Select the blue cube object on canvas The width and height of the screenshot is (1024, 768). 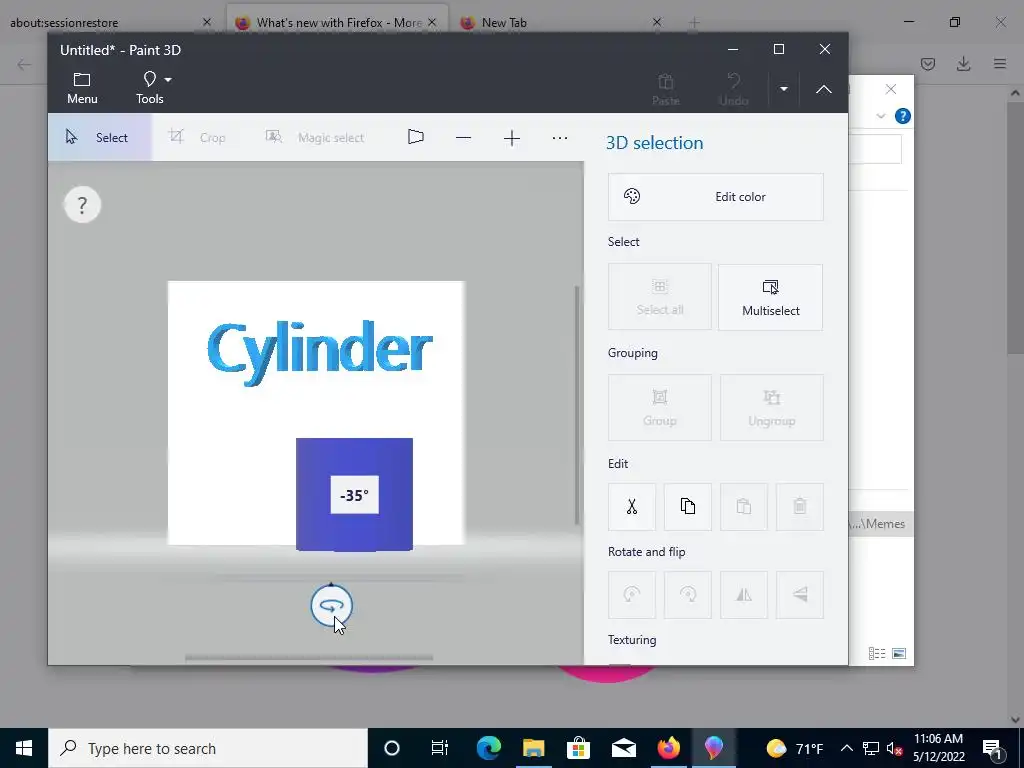pyautogui.click(x=354, y=494)
